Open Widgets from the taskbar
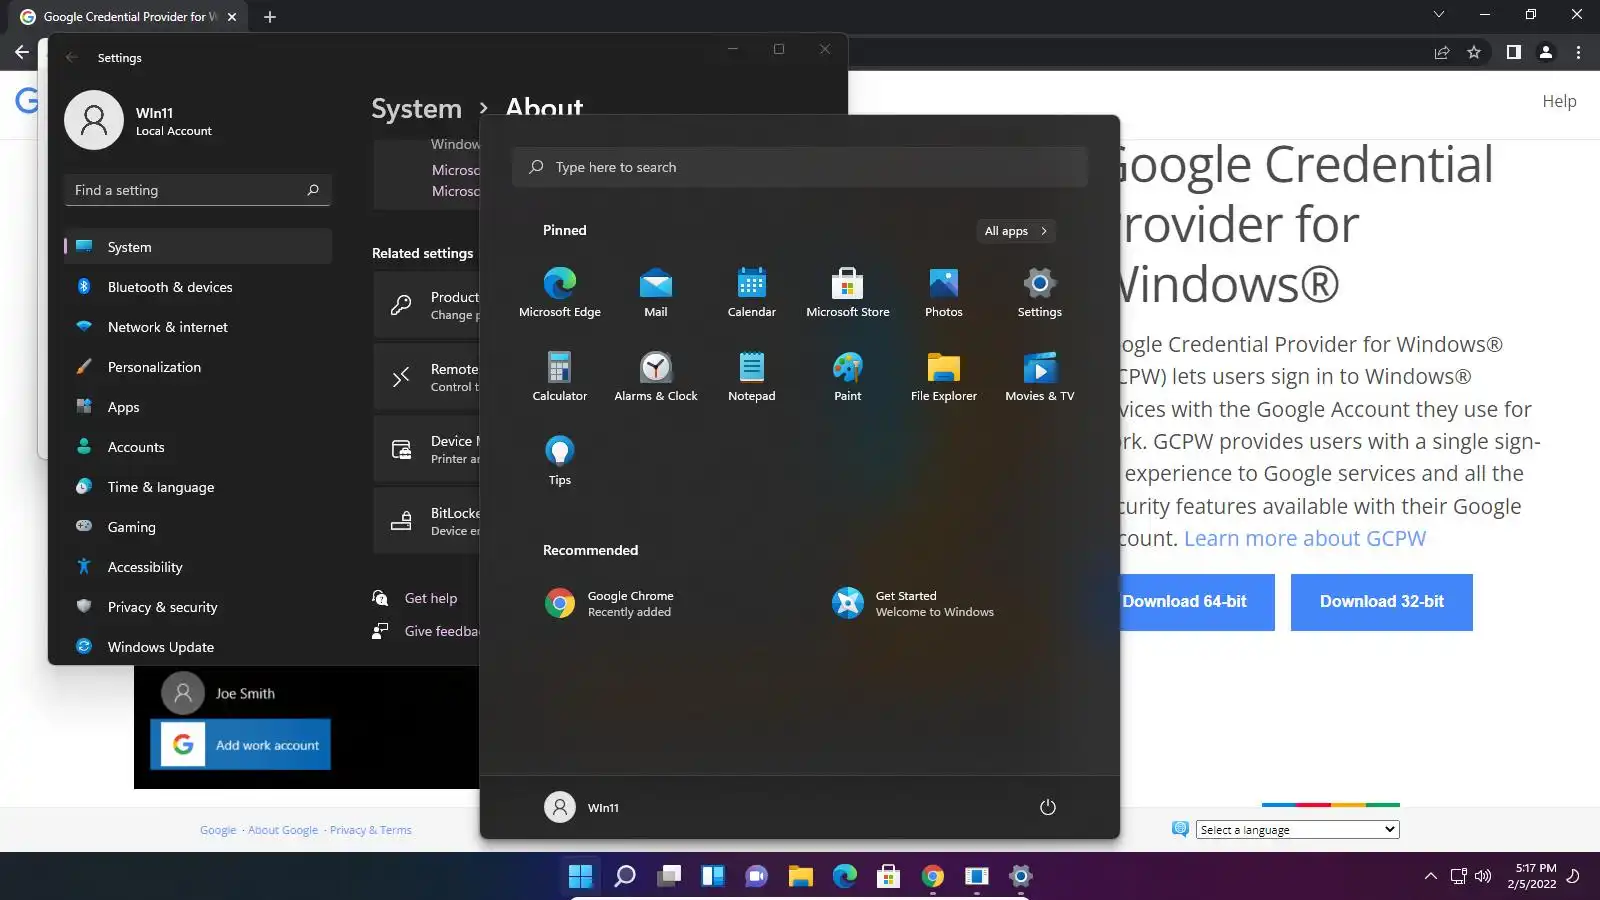 (713, 876)
